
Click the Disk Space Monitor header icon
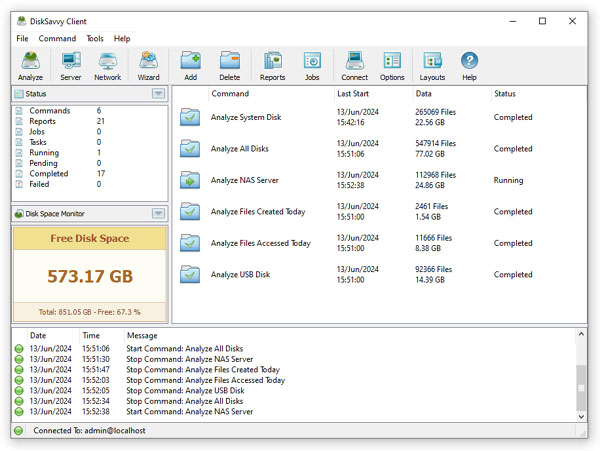(x=19, y=213)
